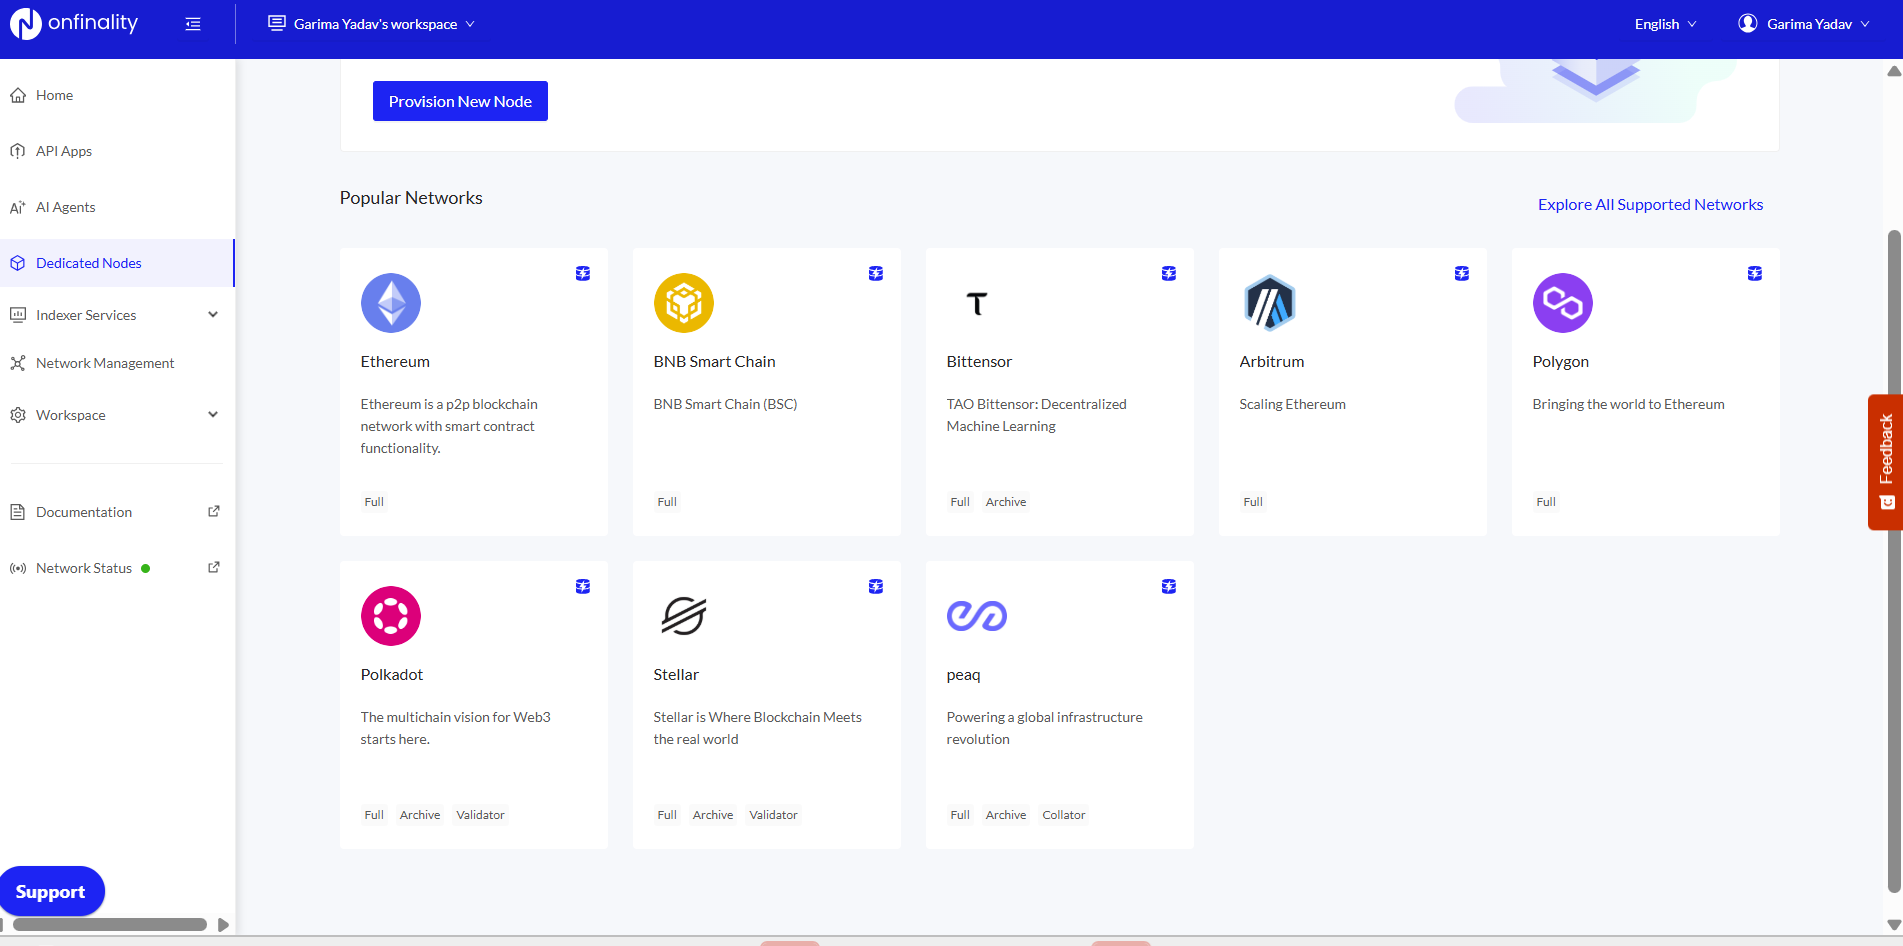
Task: Click the API Apps sidebar icon
Action: coord(18,151)
